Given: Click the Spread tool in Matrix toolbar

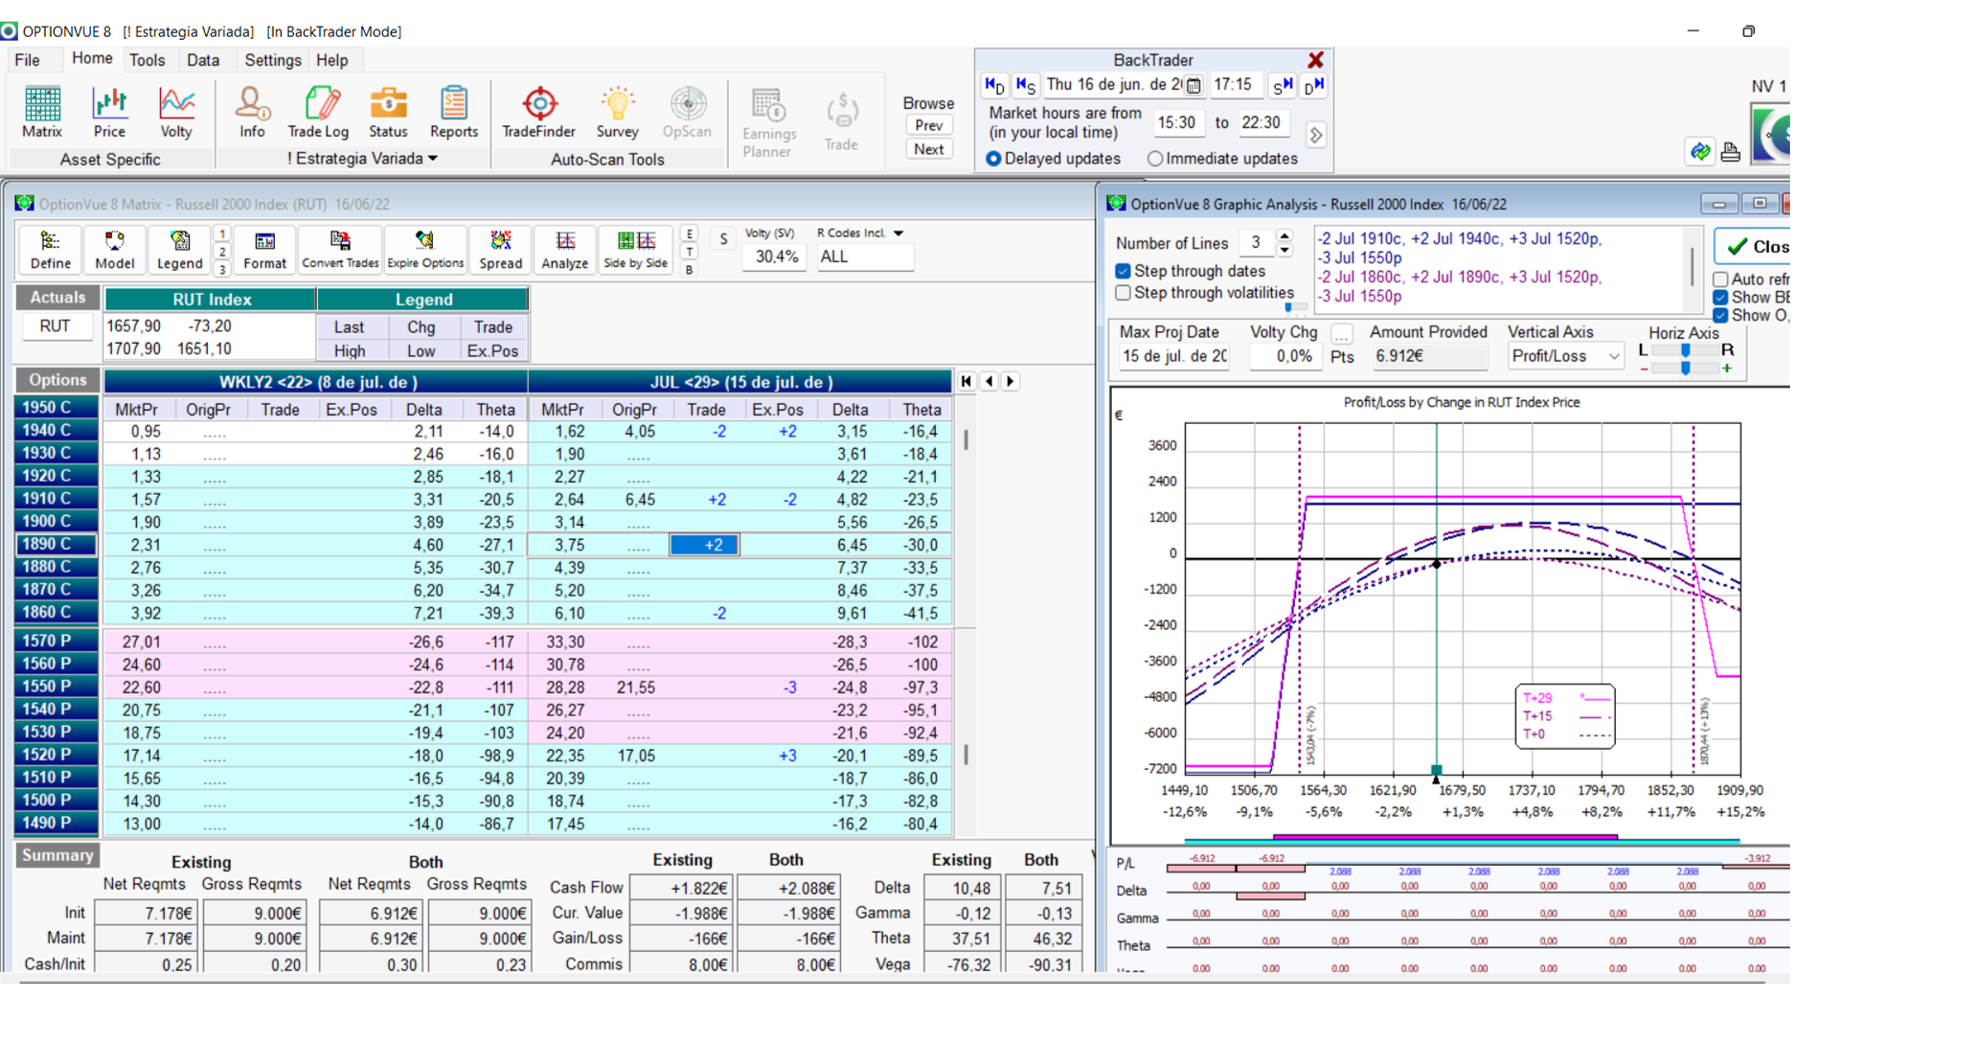Looking at the screenshot, I should tap(500, 250).
